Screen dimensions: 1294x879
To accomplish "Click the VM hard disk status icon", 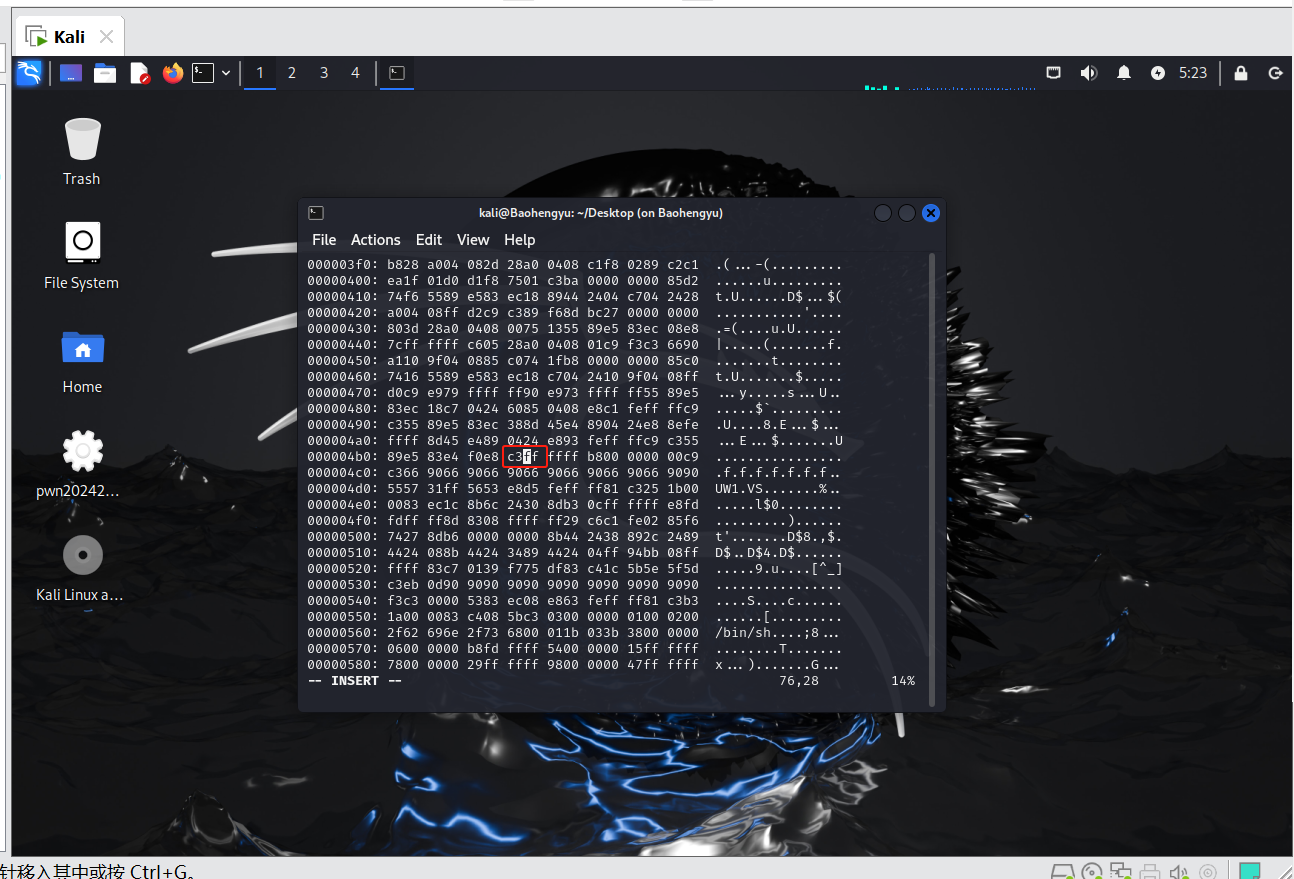I will click(x=1063, y=872).
